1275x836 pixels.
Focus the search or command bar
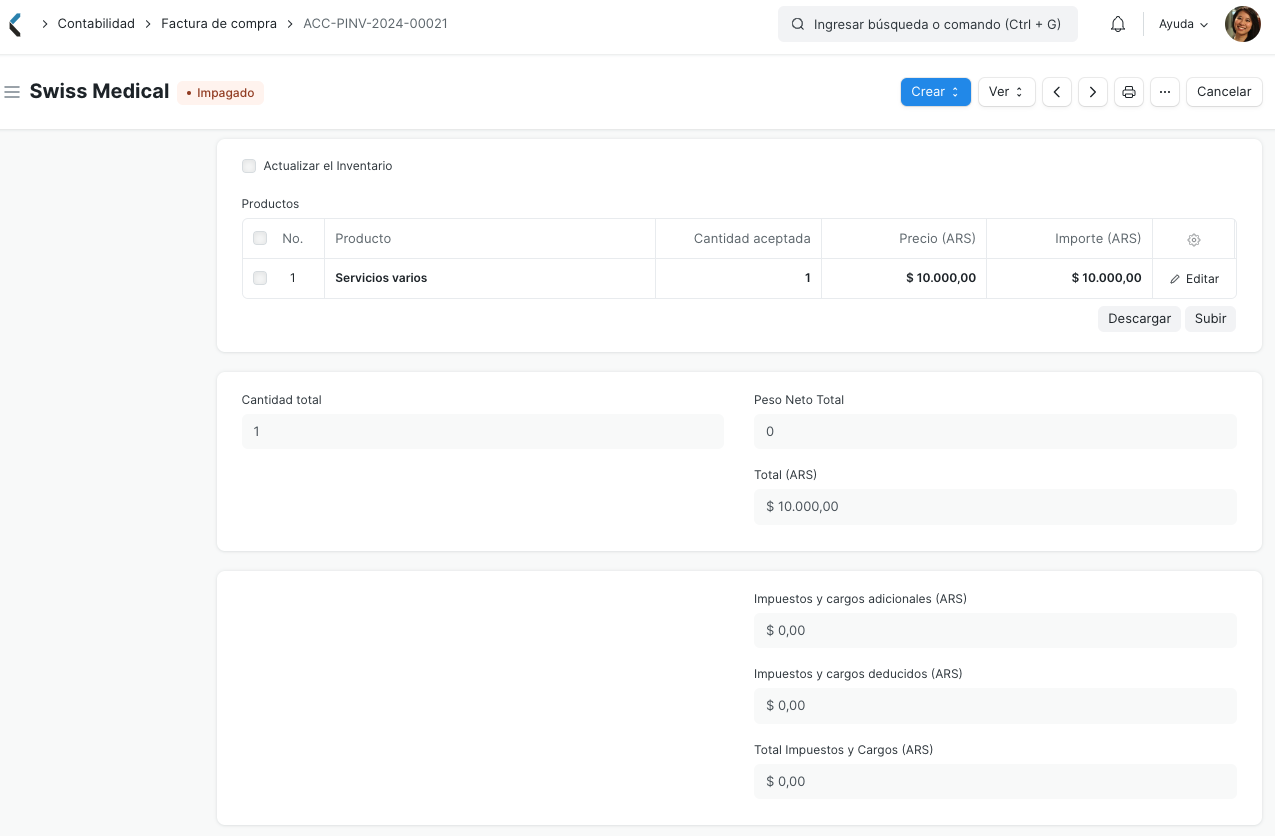pyautogui.click(x=928, y=24)
